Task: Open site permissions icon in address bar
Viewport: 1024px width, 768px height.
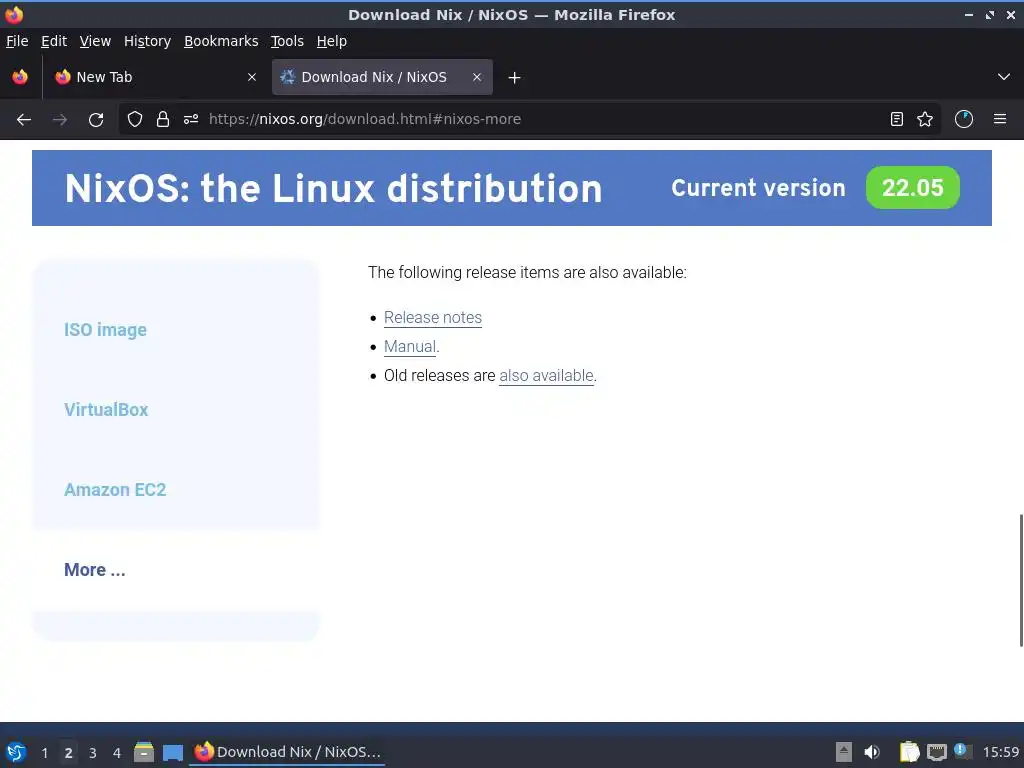Action: (x=191, y=120)
